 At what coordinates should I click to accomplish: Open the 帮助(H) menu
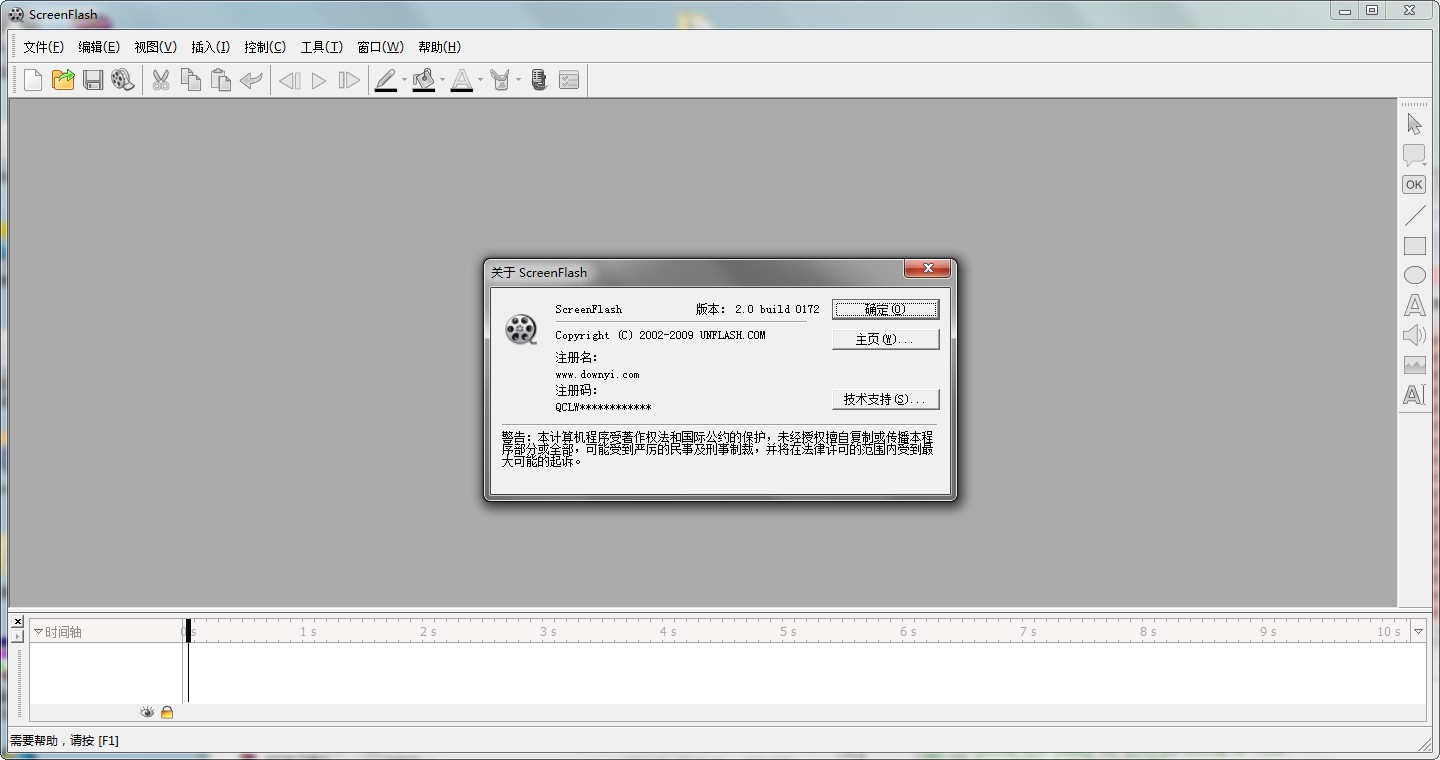(x=438, y=46)
